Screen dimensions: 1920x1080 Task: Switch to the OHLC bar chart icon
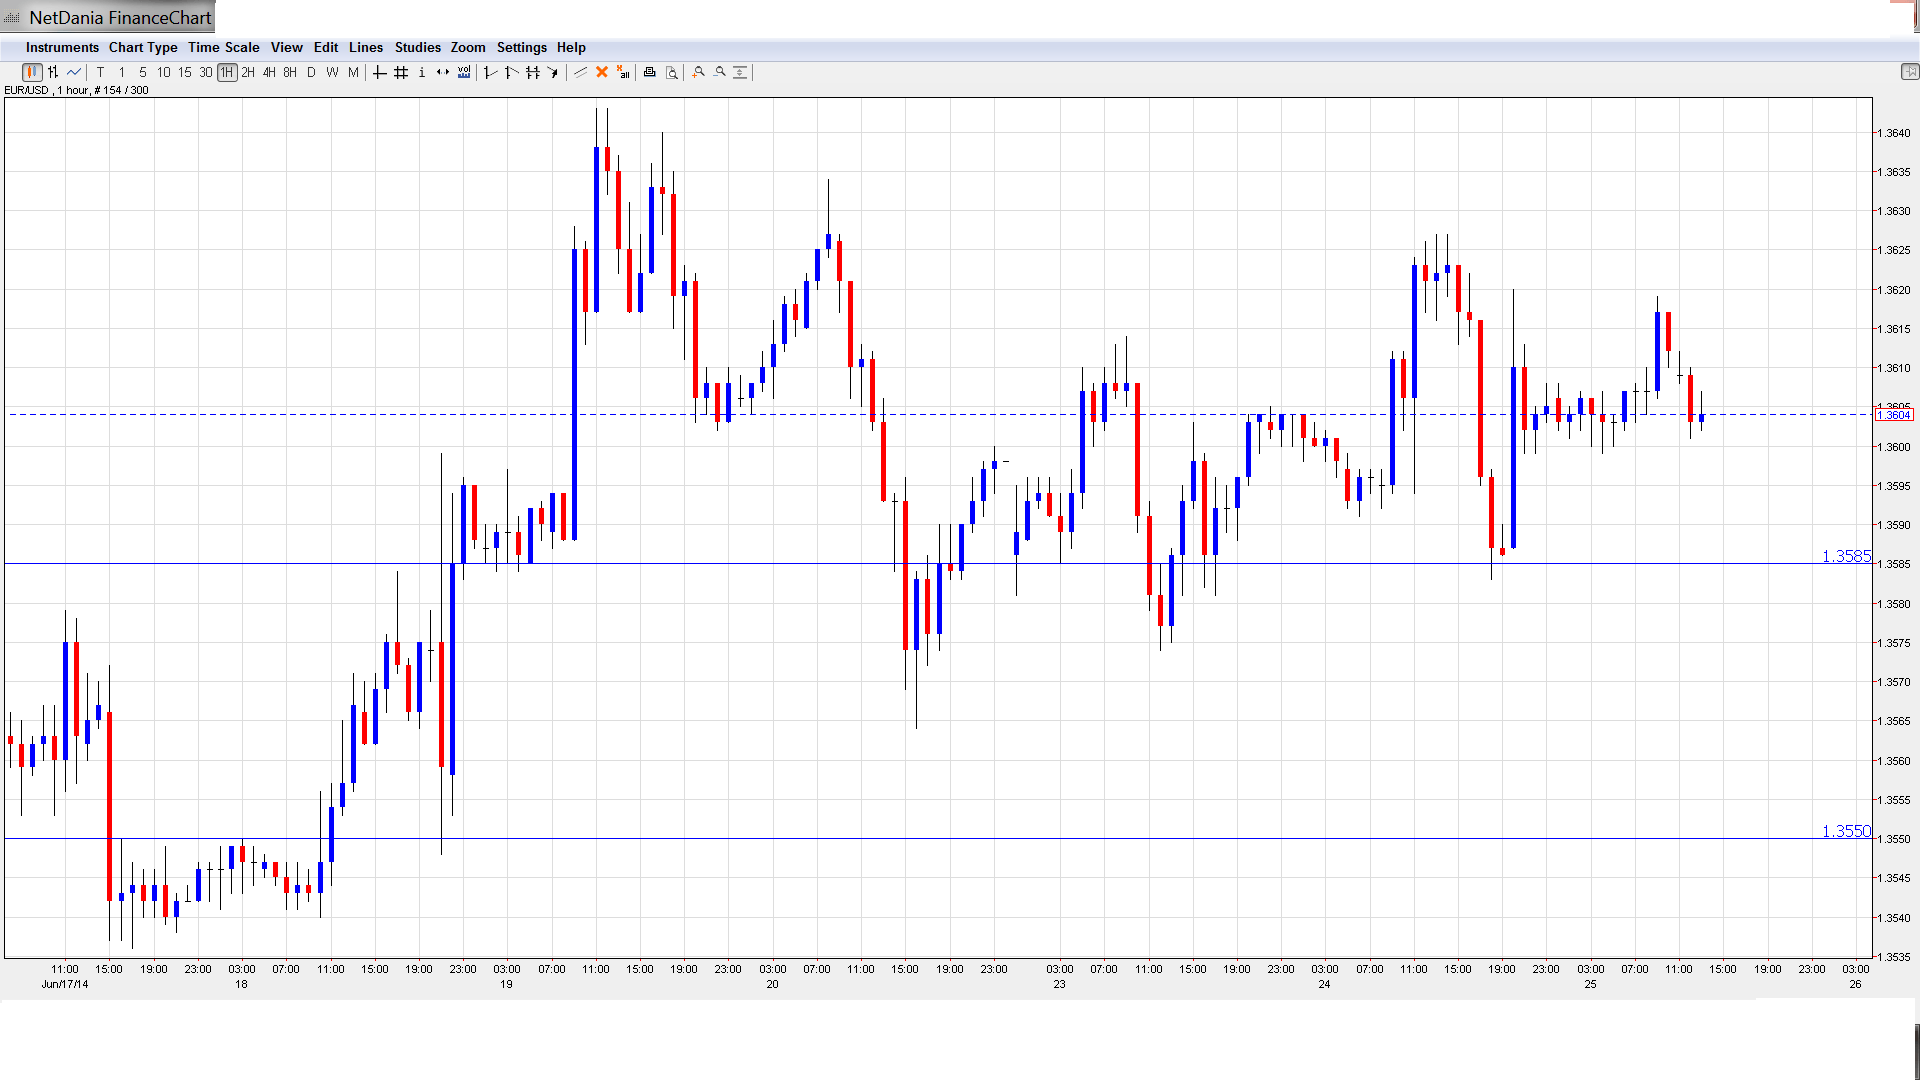pos(53,72)
